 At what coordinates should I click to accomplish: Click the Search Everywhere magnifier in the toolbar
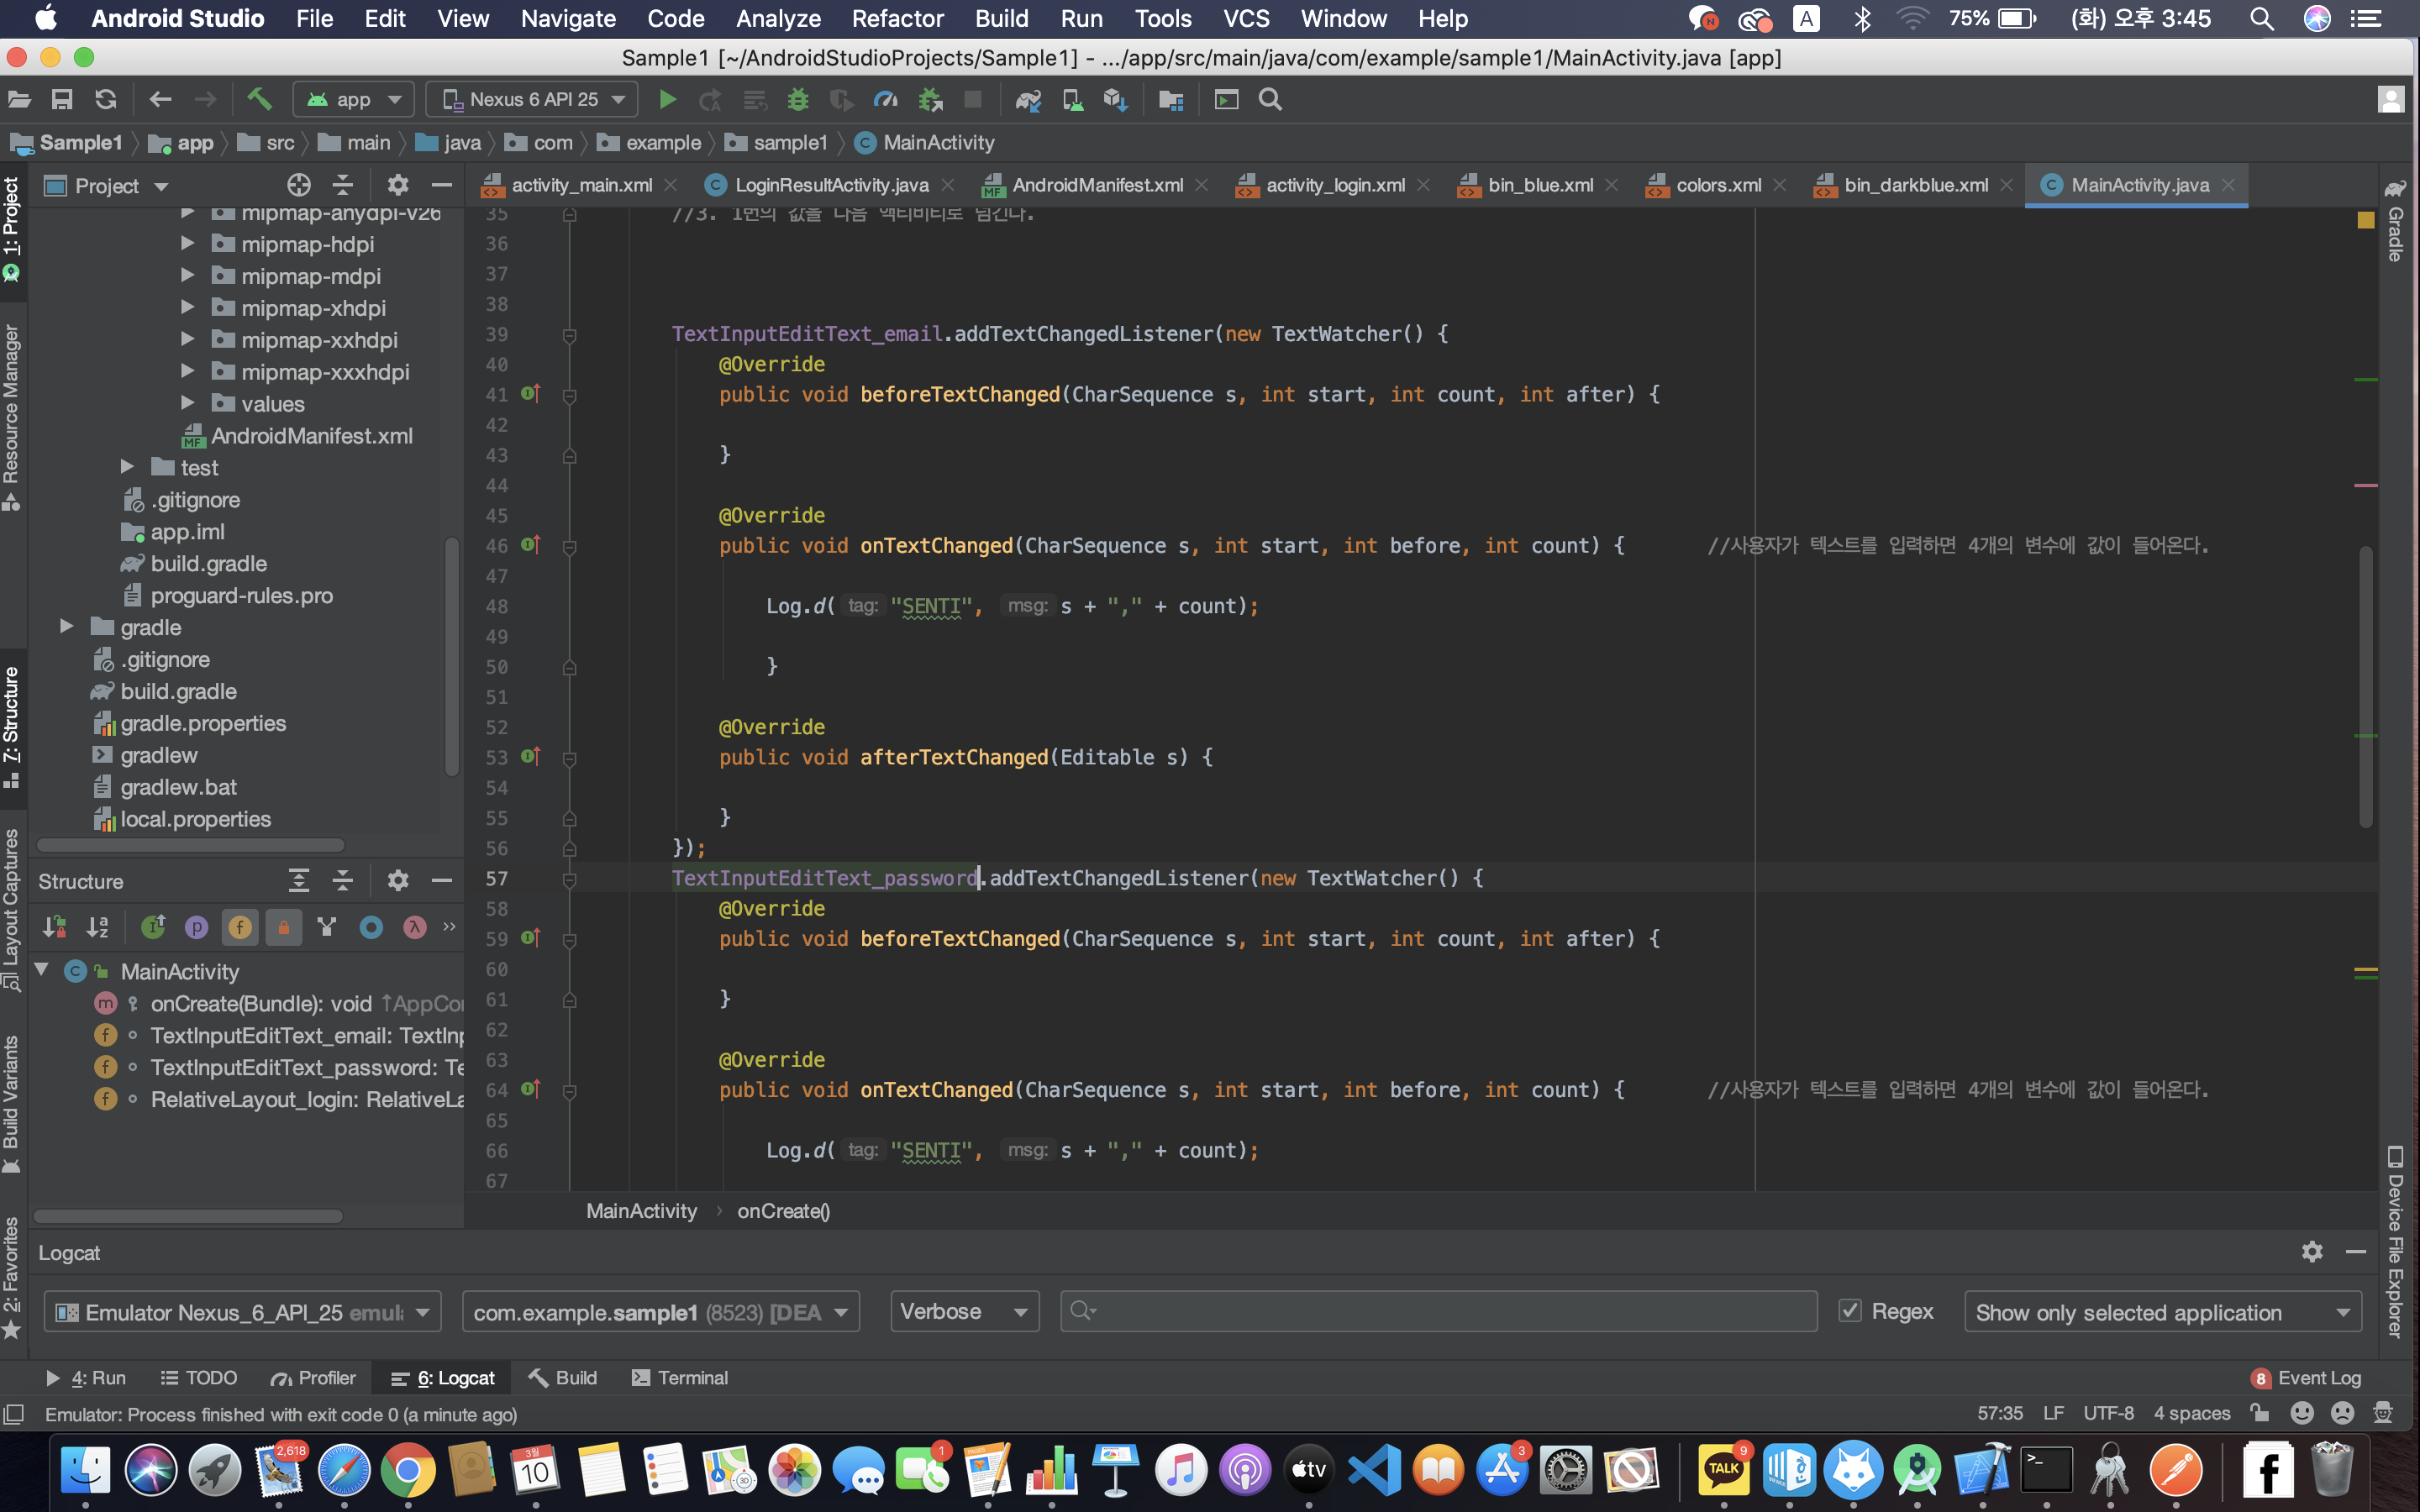[x=1270, y=99]
